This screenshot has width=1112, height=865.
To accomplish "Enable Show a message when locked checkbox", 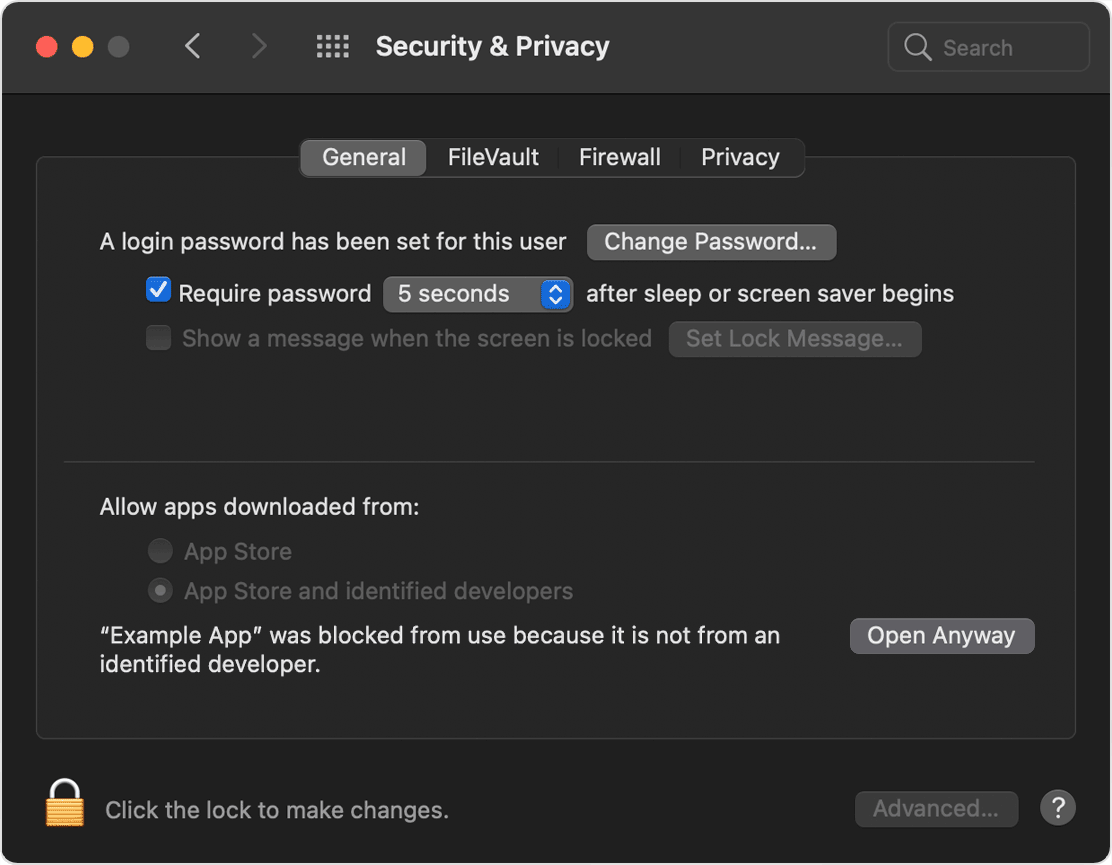I will pos(158,338).
